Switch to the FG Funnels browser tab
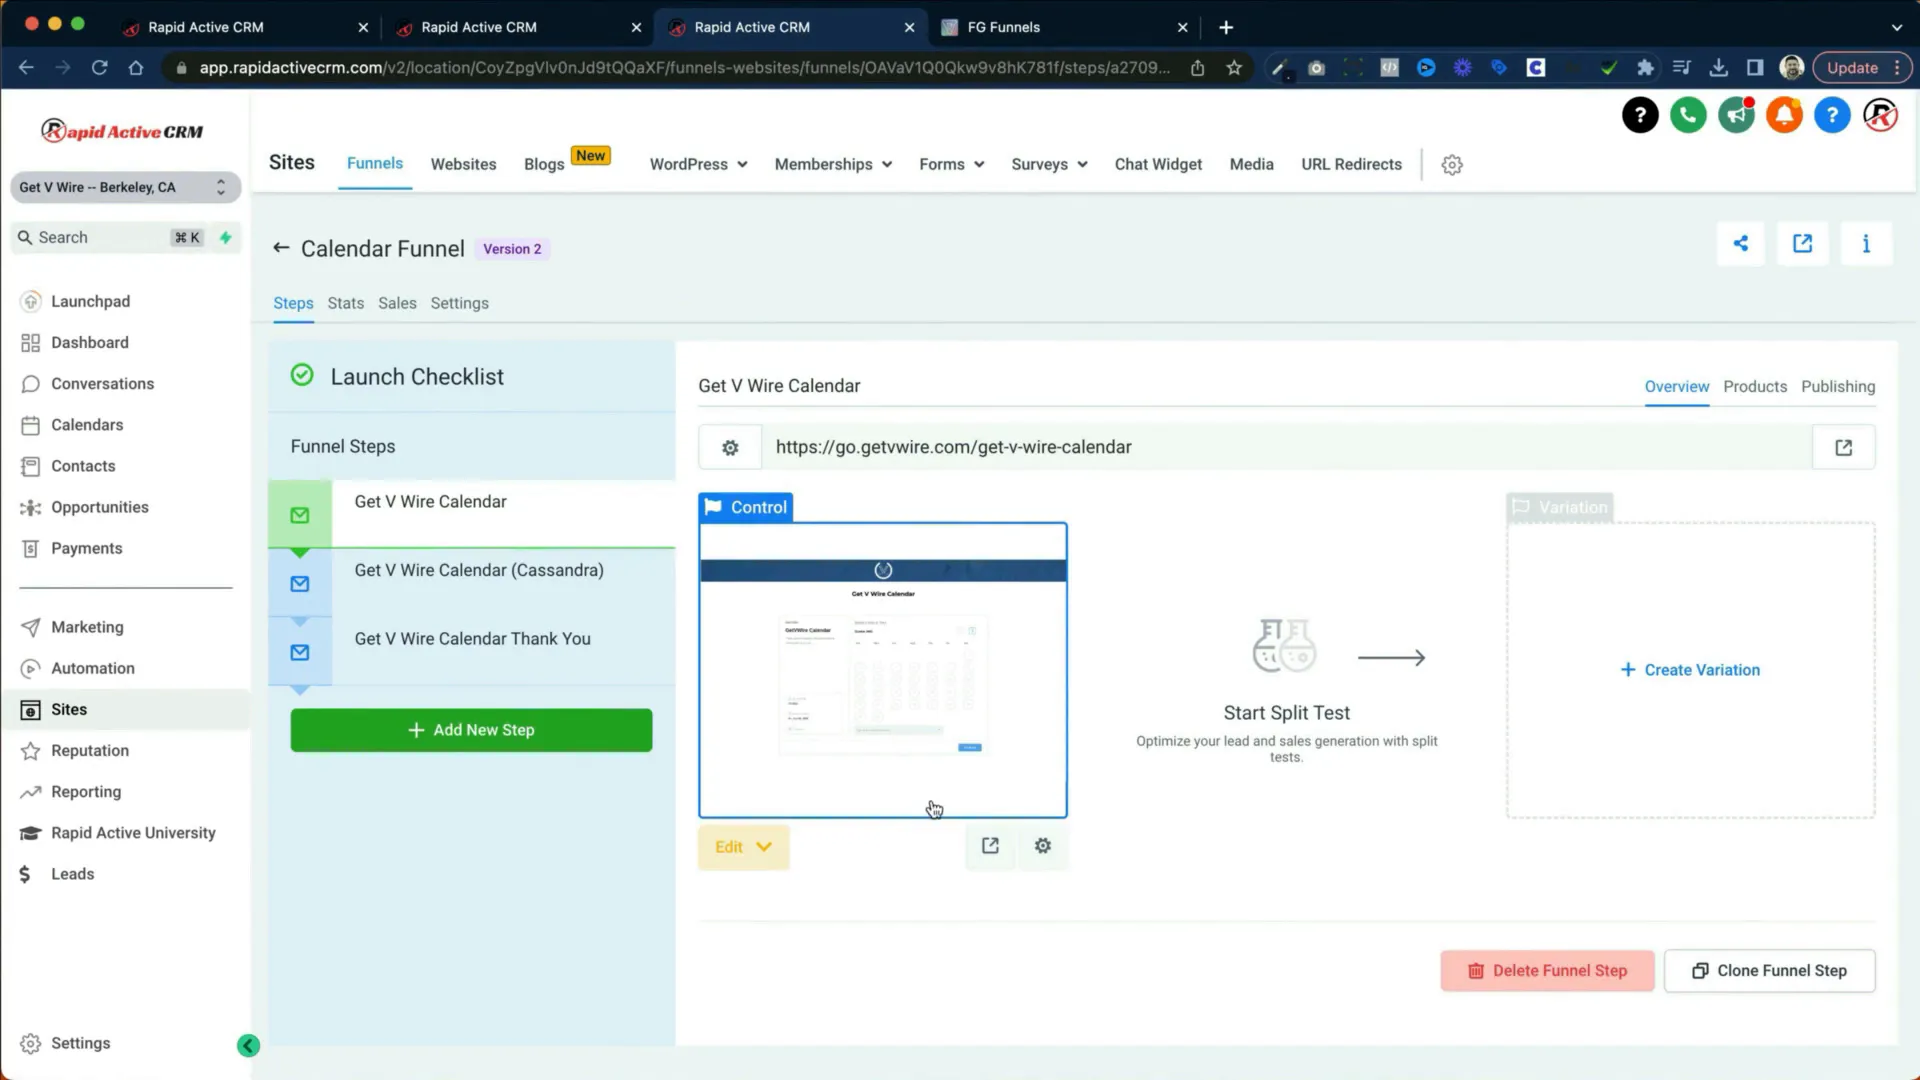This screenshot has height=1080, width=1920. click(x=1064, y=27)
